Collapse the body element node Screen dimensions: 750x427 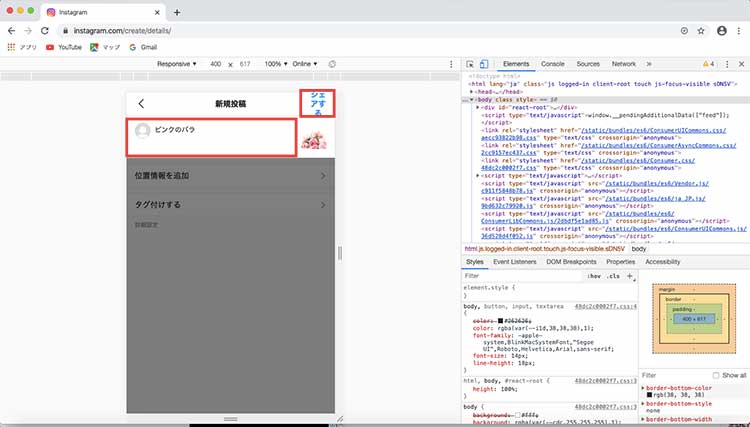pyautogui.click(x=472, y=99)
